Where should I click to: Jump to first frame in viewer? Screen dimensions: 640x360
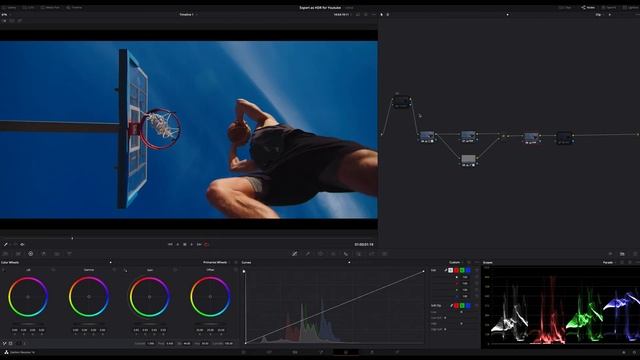coord(170,244)
